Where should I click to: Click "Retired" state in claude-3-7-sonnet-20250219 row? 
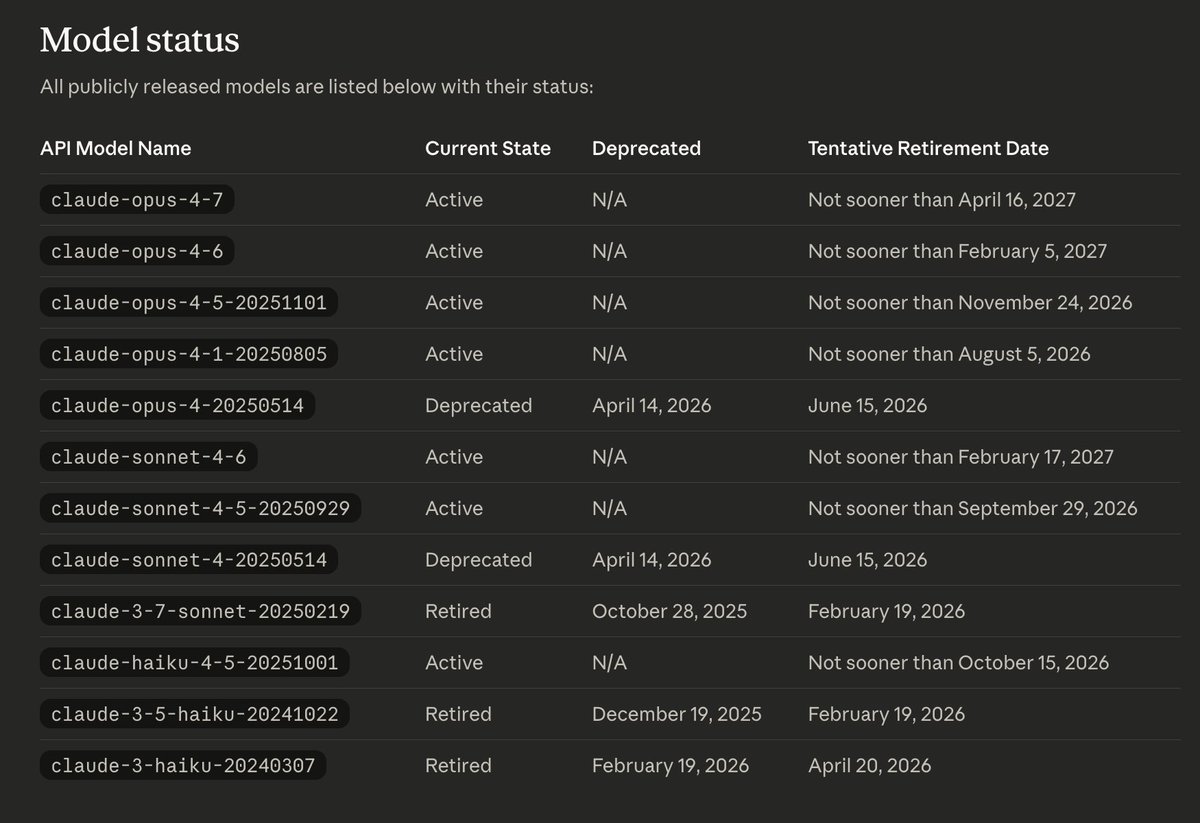pyautogui.click(x=458, y=611)
